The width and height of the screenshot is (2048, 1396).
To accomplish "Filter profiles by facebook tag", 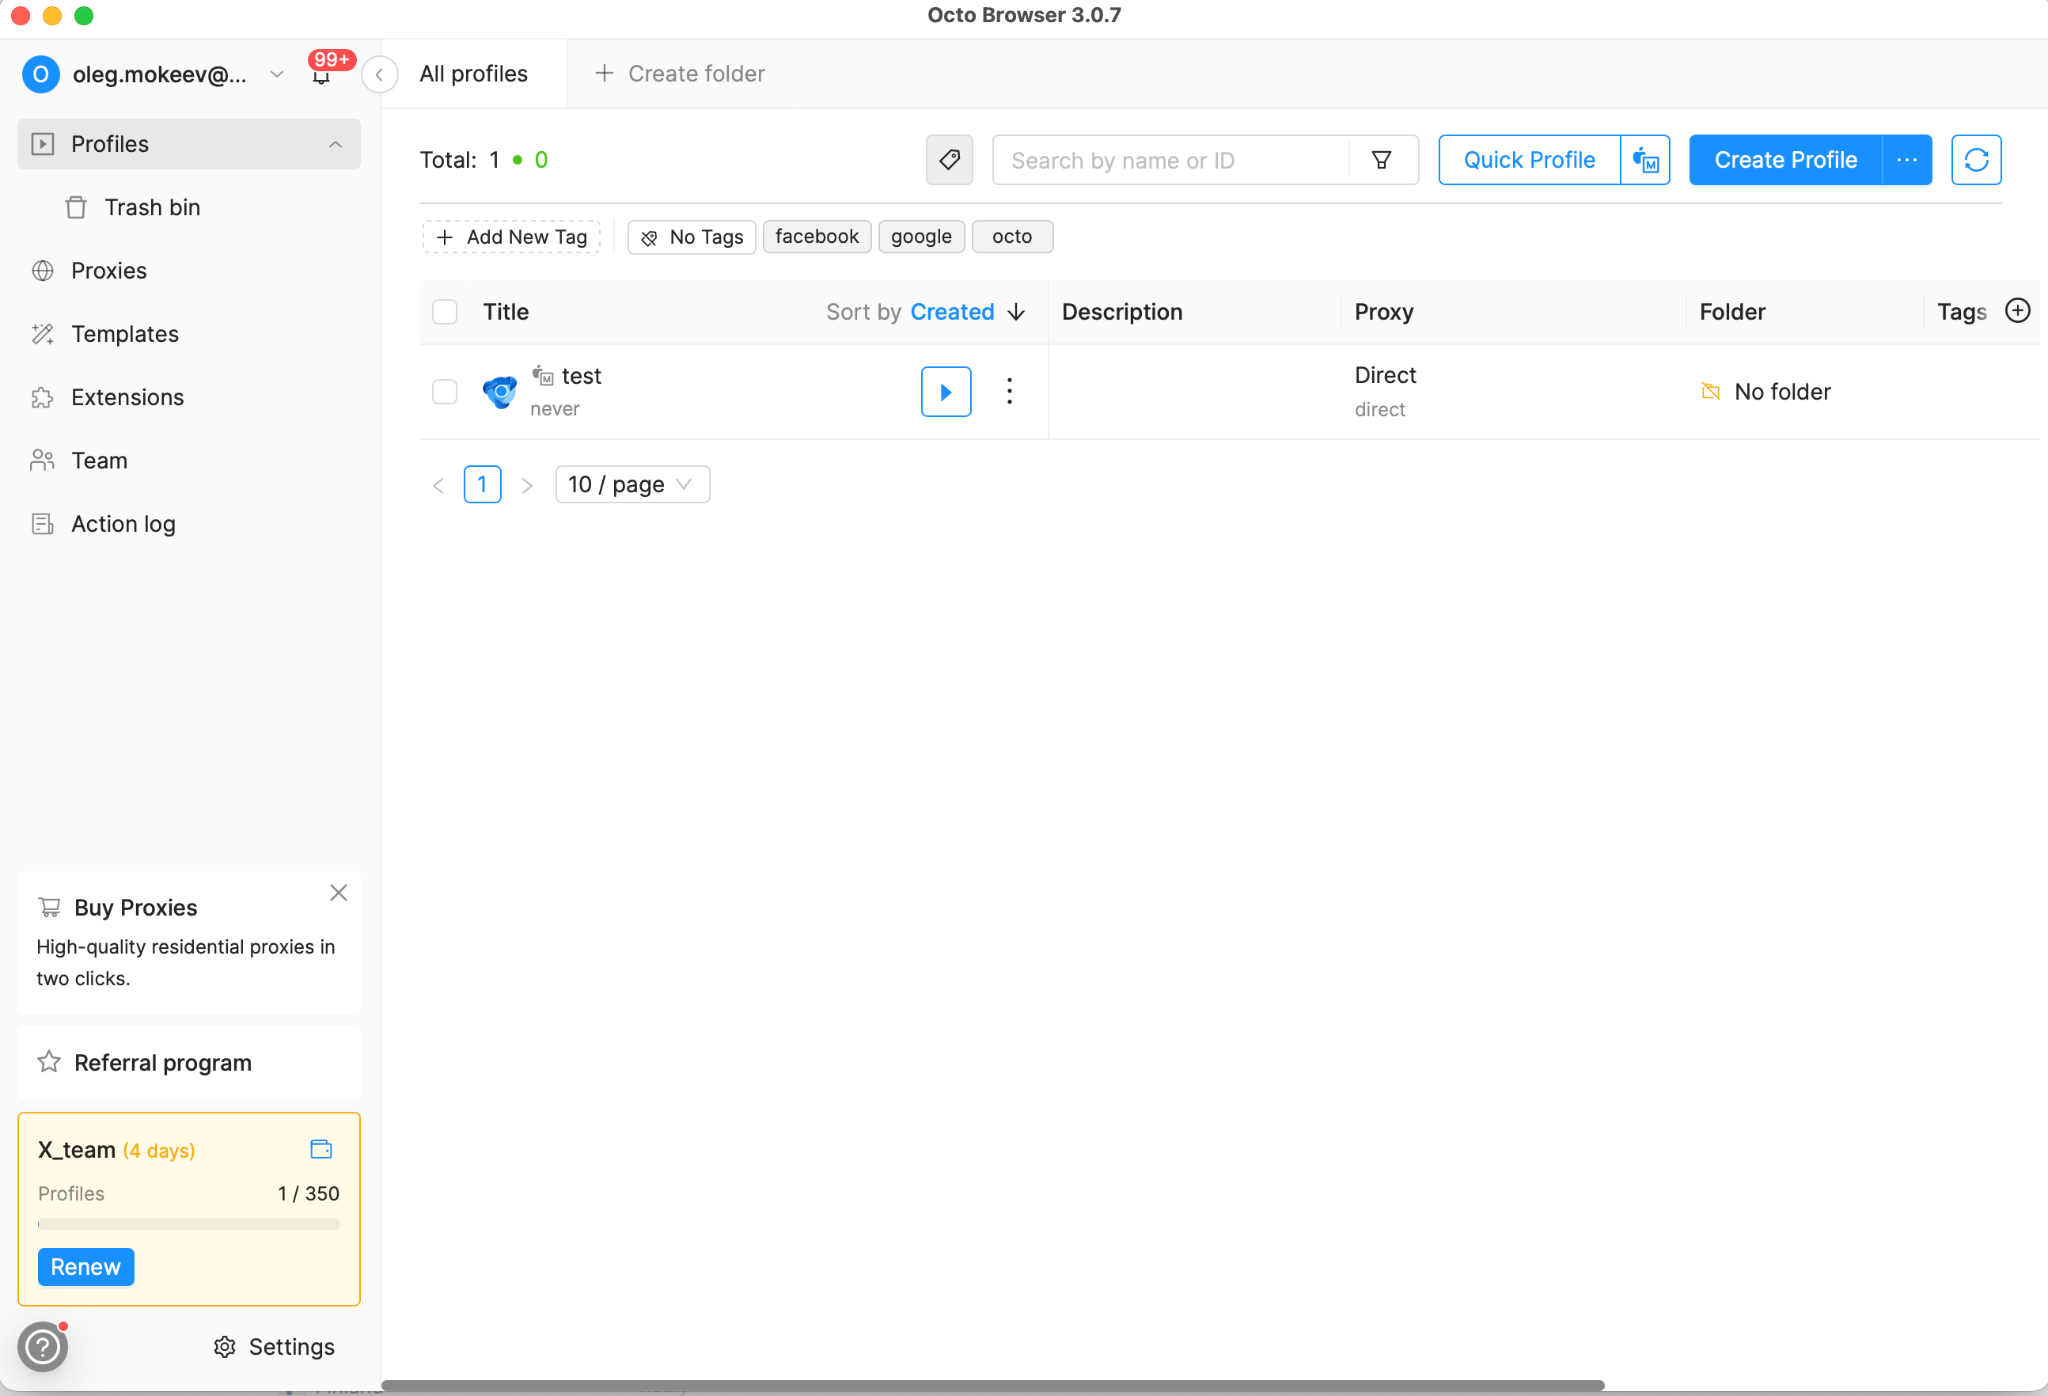I will (817, 237).
